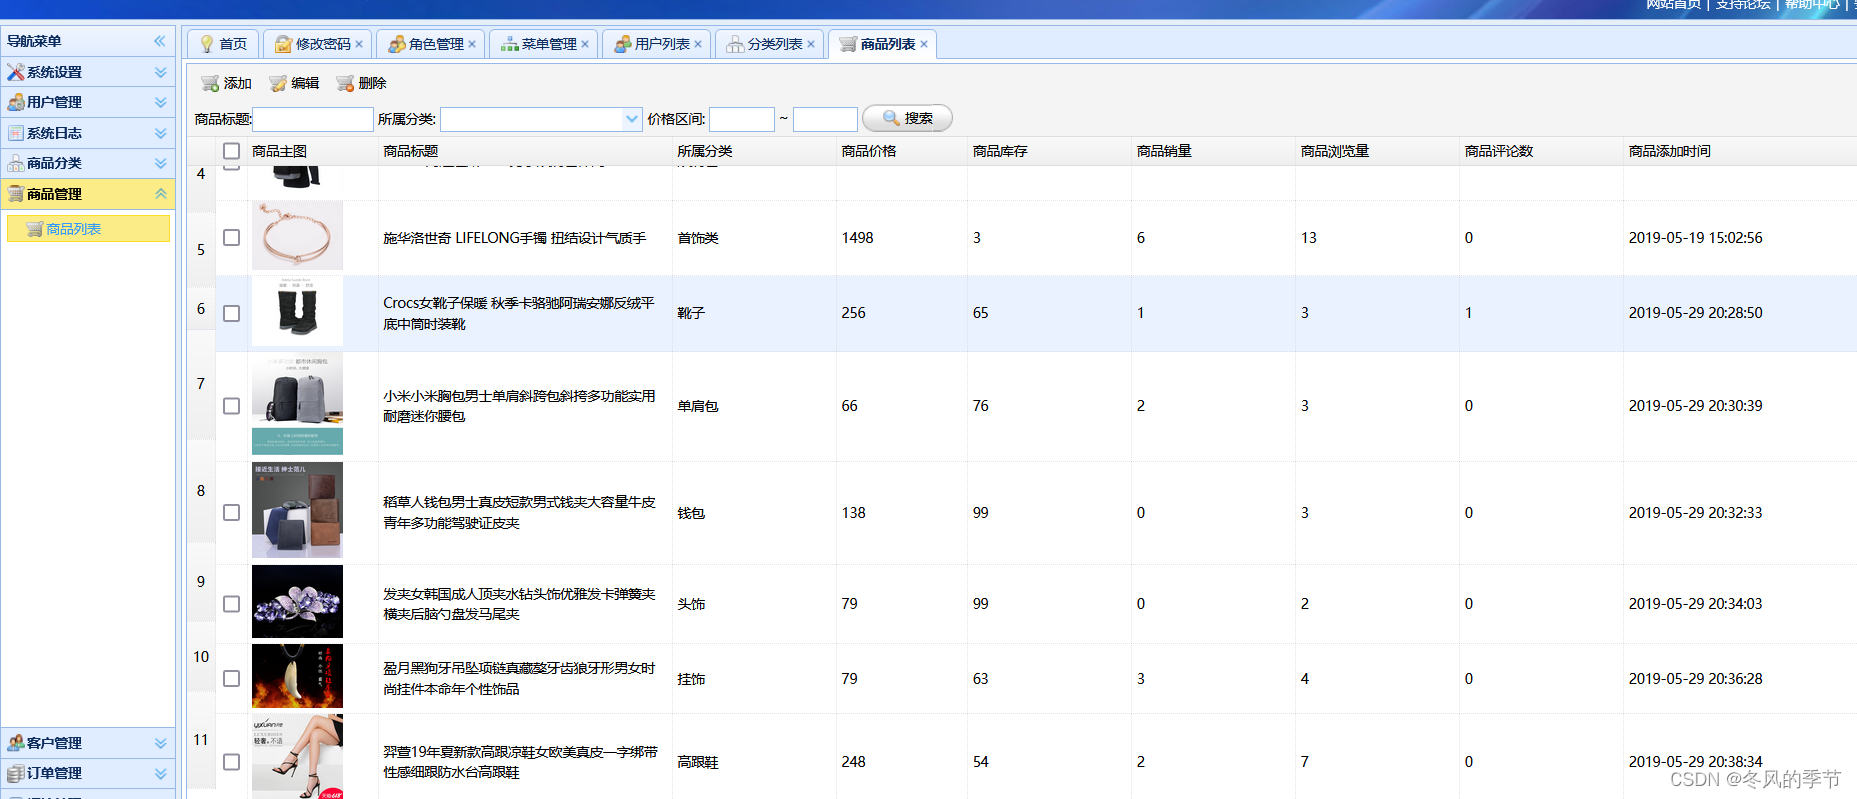This screenshot has width=1857, height=799.
Task: Check the Crocs女靴子 row checkbox
Action: coord(231,313)
